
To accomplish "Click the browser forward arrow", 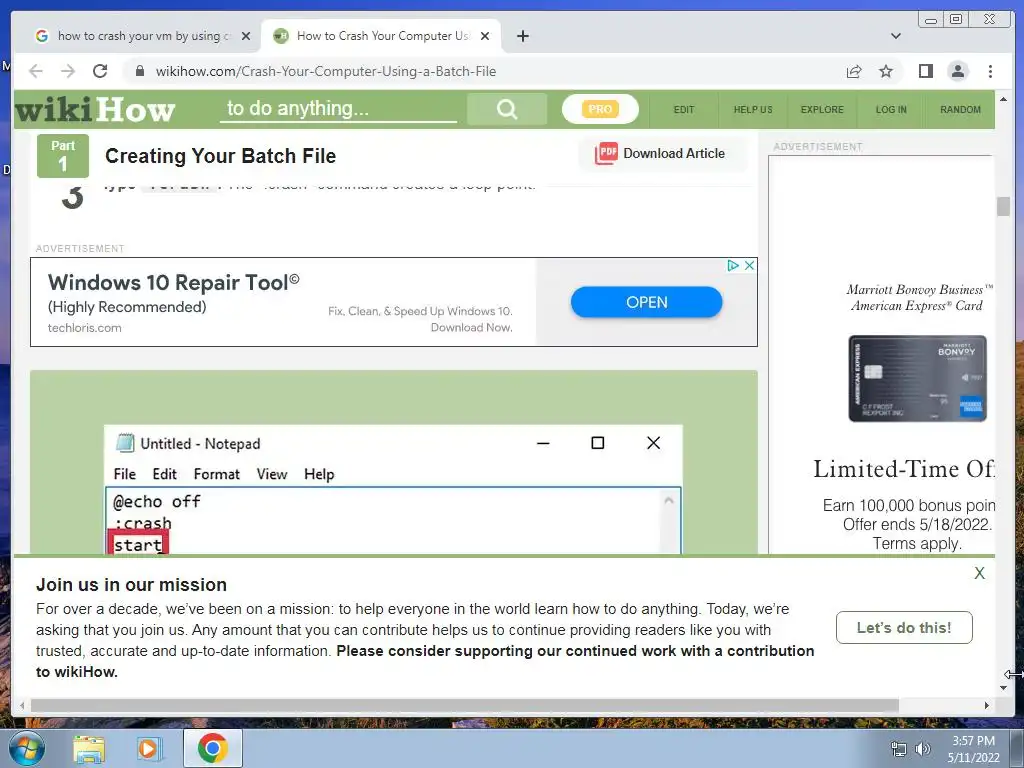I will [x=68, y=71].
